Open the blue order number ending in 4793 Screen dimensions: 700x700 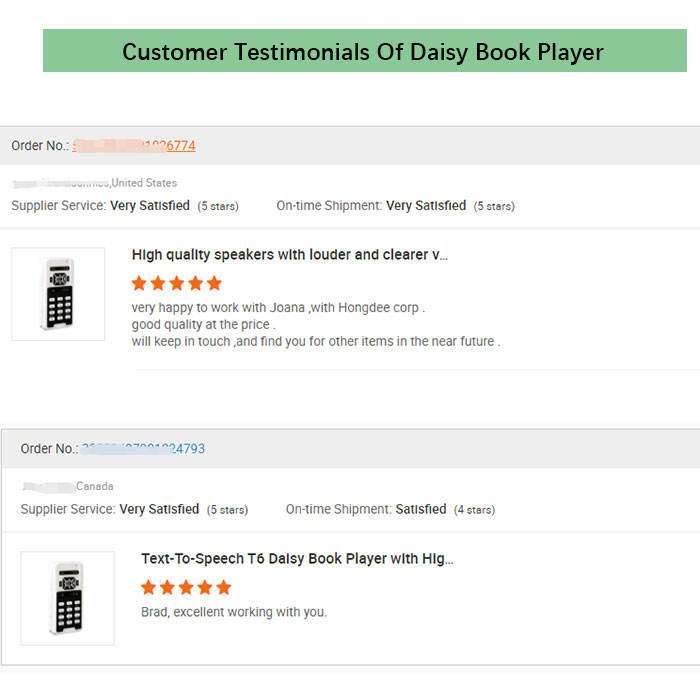click(143, 449)
